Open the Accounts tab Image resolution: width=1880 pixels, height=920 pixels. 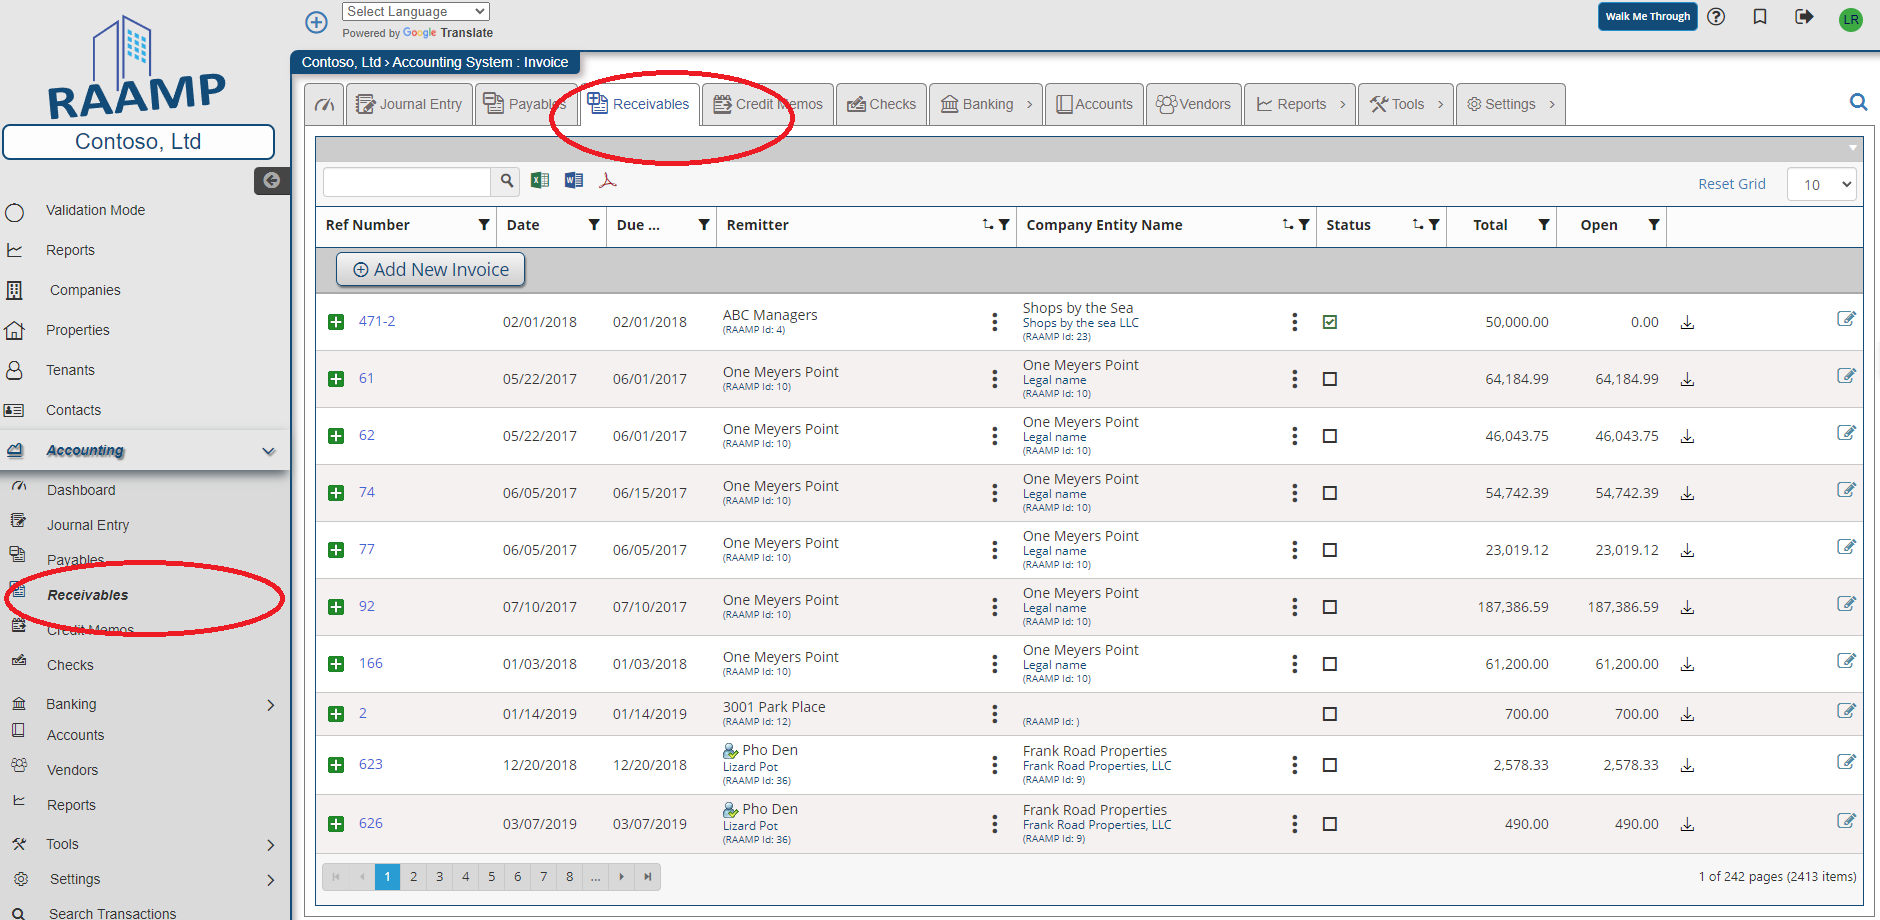click(x=1094, y=104)
